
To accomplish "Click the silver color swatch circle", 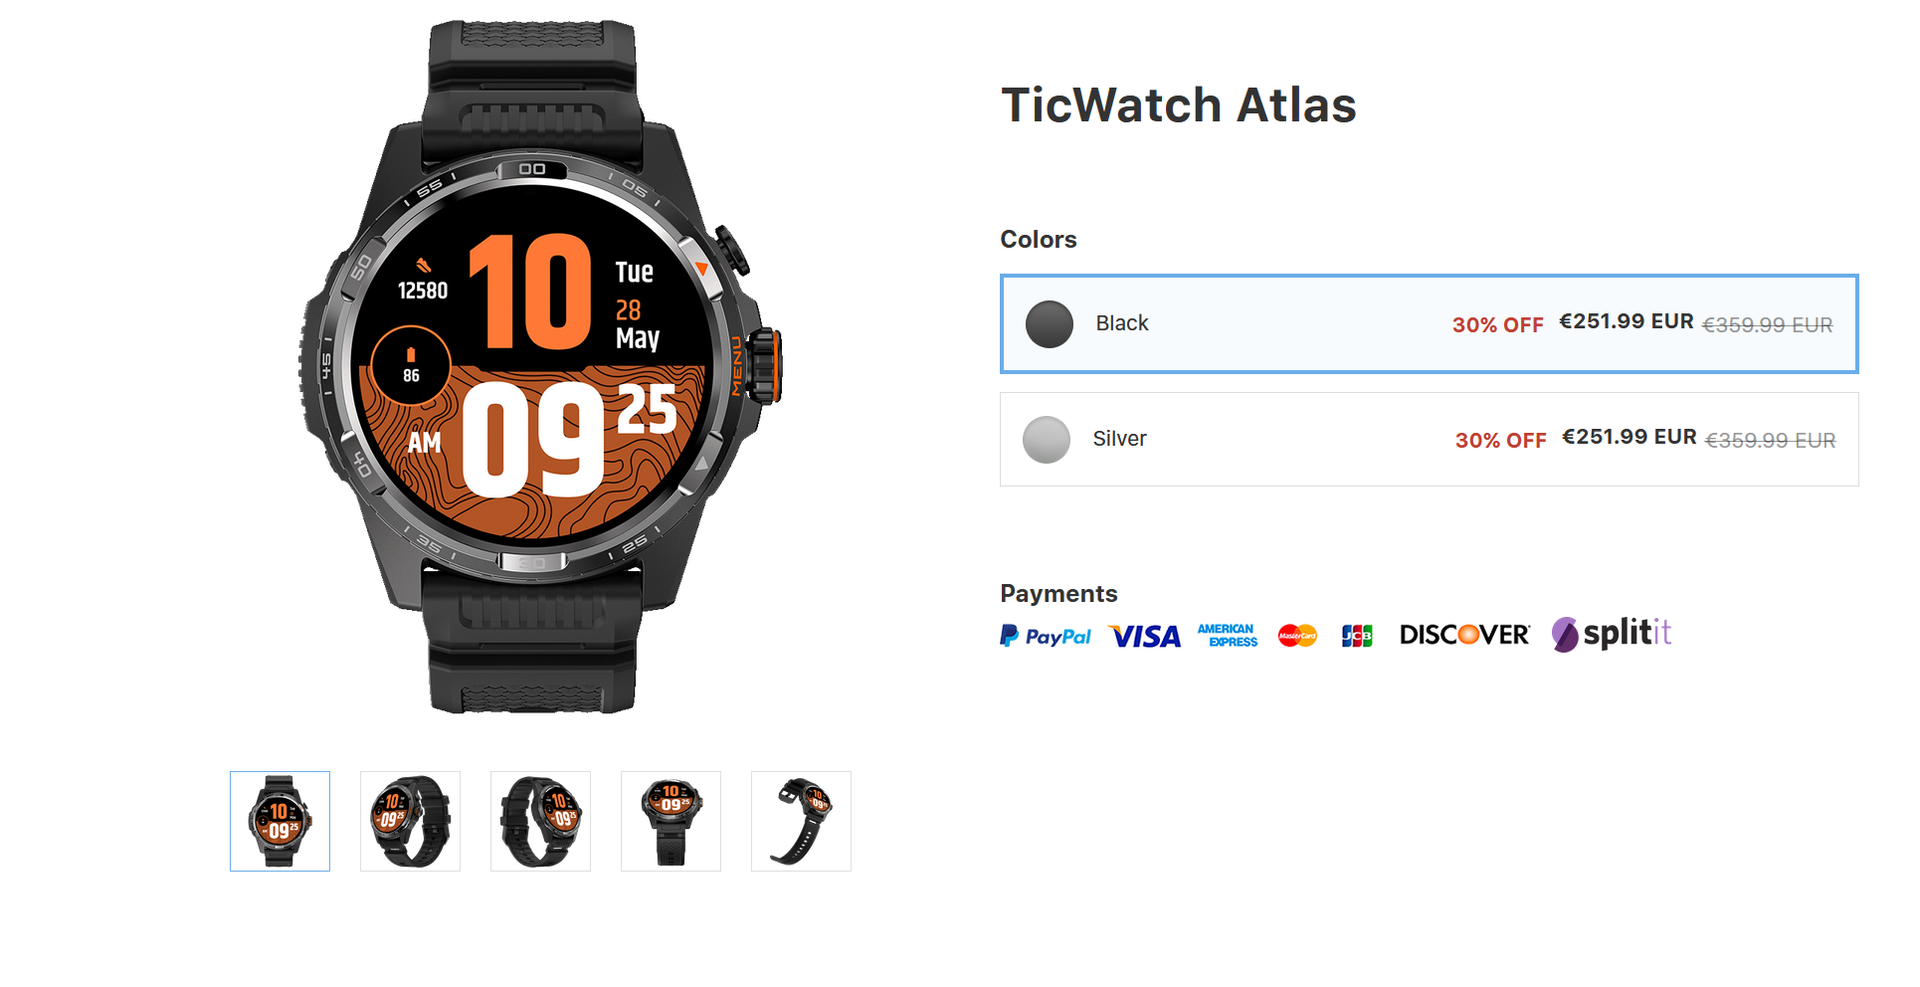I will [x=1046, y=439].
